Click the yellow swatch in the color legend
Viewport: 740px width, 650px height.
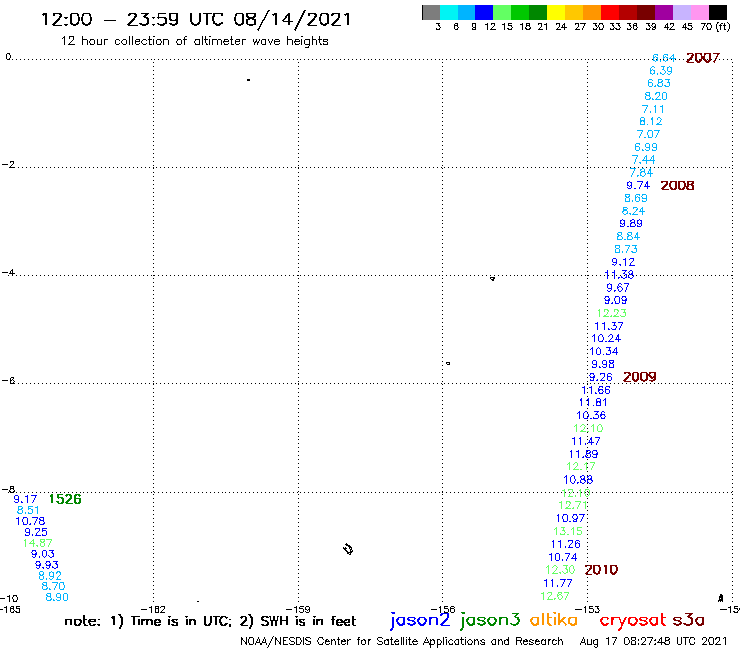[x=555, y=12]
